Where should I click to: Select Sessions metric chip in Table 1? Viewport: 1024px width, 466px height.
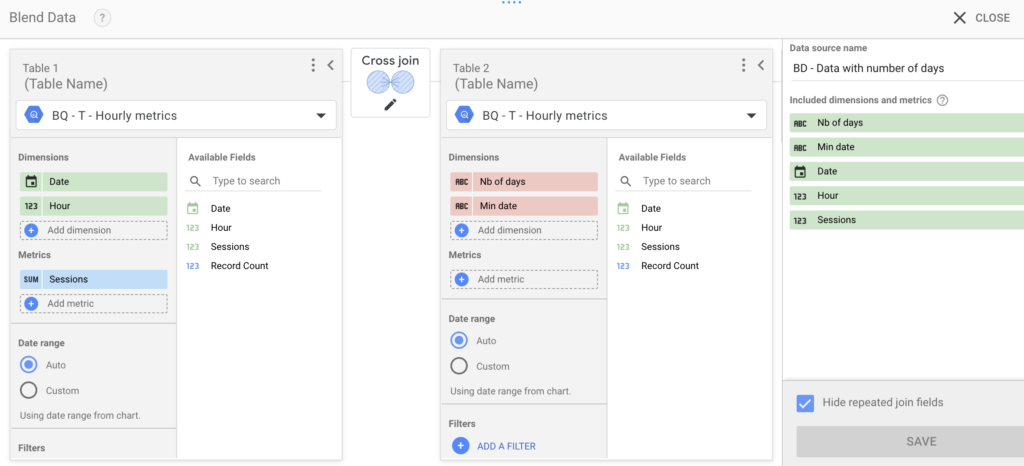(x=93, y=279)
